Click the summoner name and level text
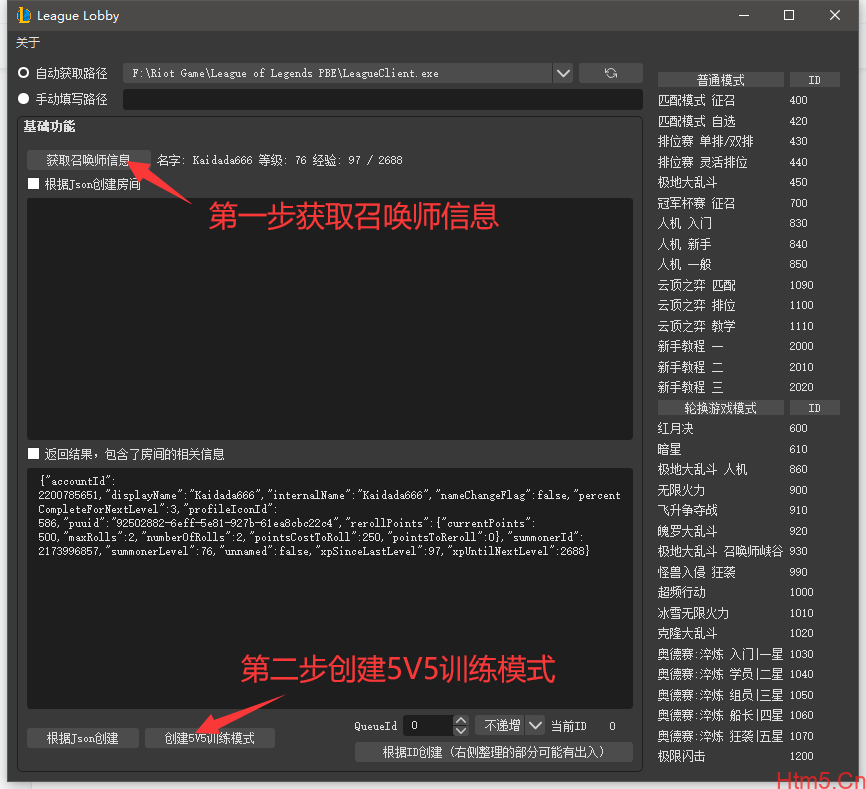The height and width of the screenshot is (789, 866). (x=279, y=160)
